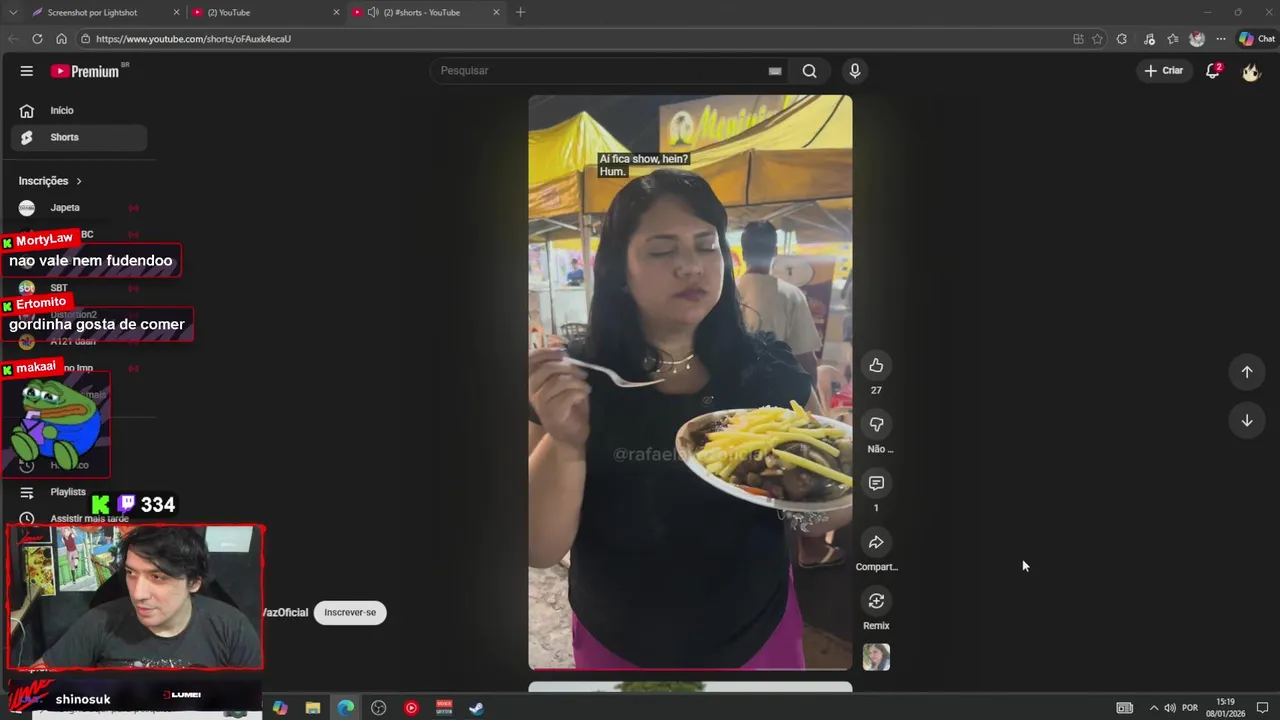
Task: Open Windows notification center
Action: [x=1262, y=708]
